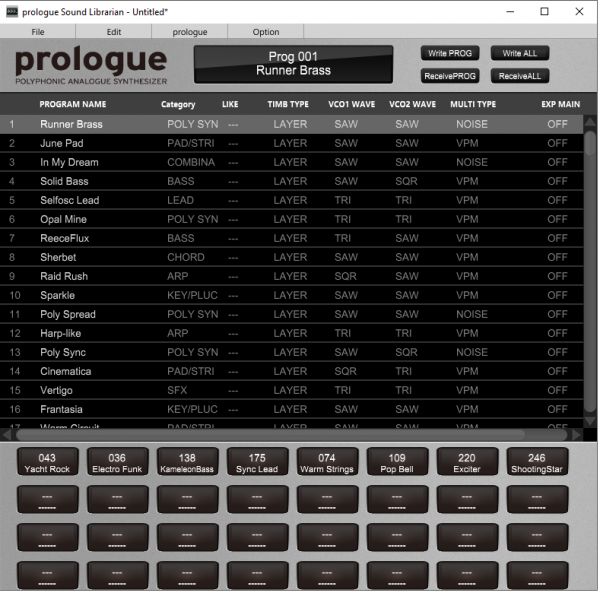Click the TIMB TYPE column header

pyautogui.click(x=288, y=104)
